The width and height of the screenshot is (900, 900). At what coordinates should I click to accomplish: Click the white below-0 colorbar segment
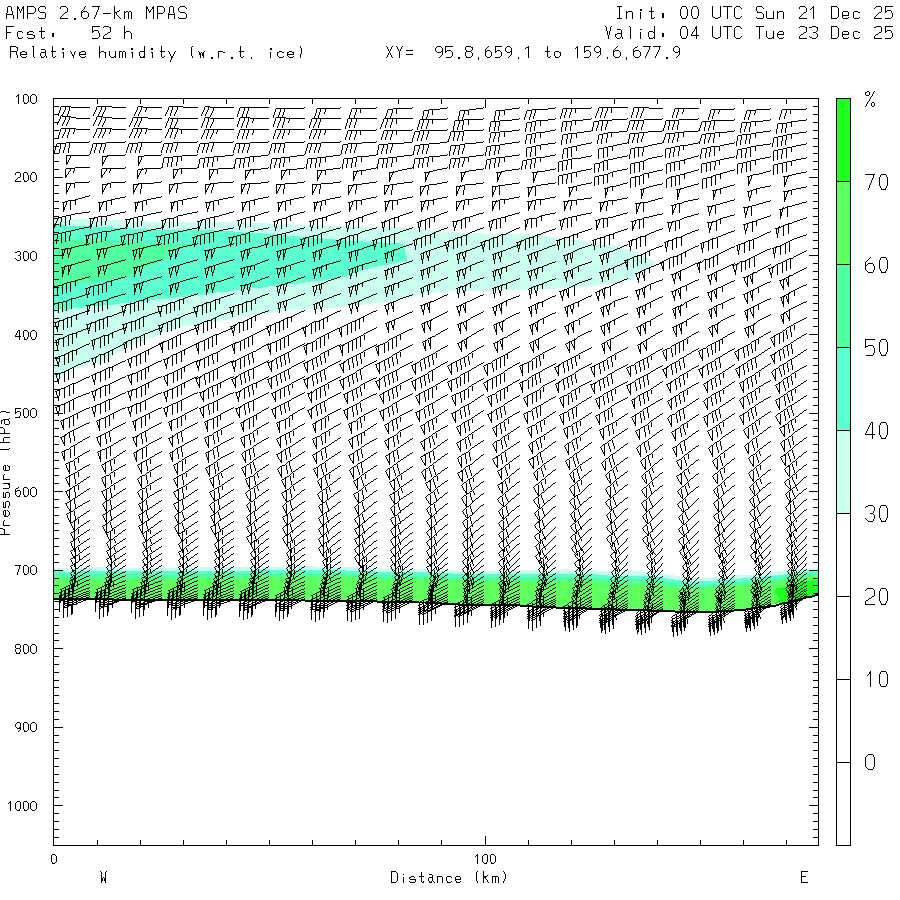tap(843, 804)
